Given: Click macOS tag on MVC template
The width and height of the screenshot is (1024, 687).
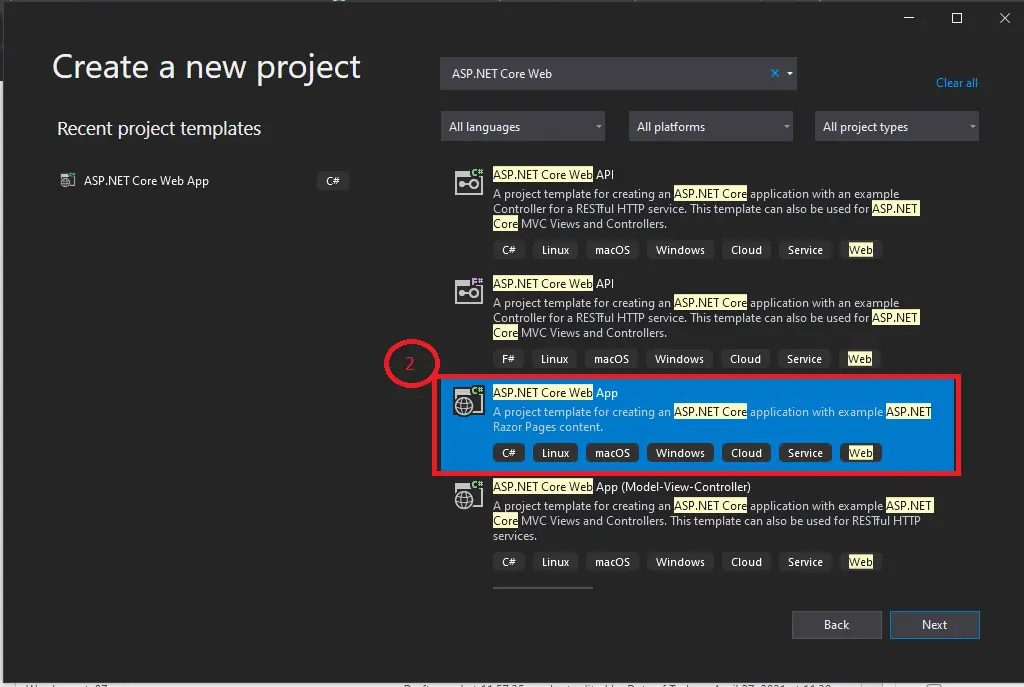Looking at the screenshot, I should (x=613, y=562).
